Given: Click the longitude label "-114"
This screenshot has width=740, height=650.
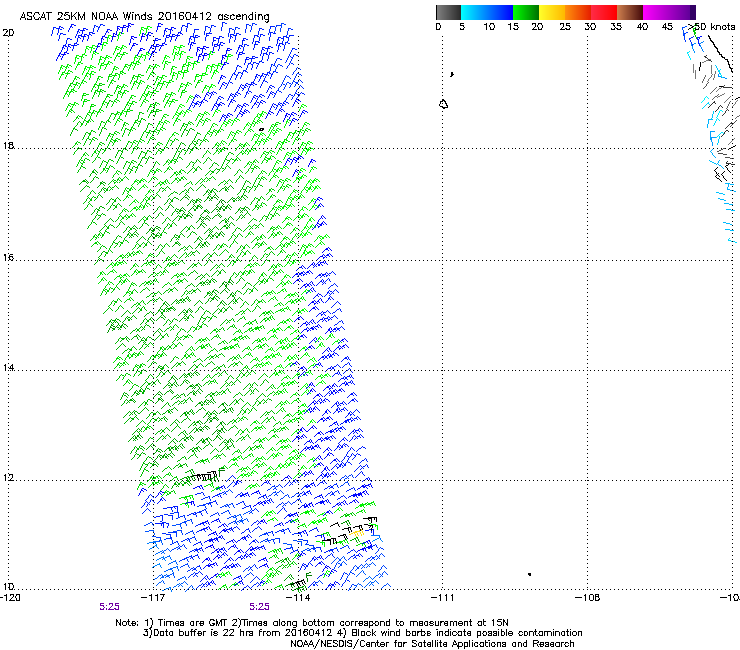Looking at the screenshot, I should click(298, 598).
